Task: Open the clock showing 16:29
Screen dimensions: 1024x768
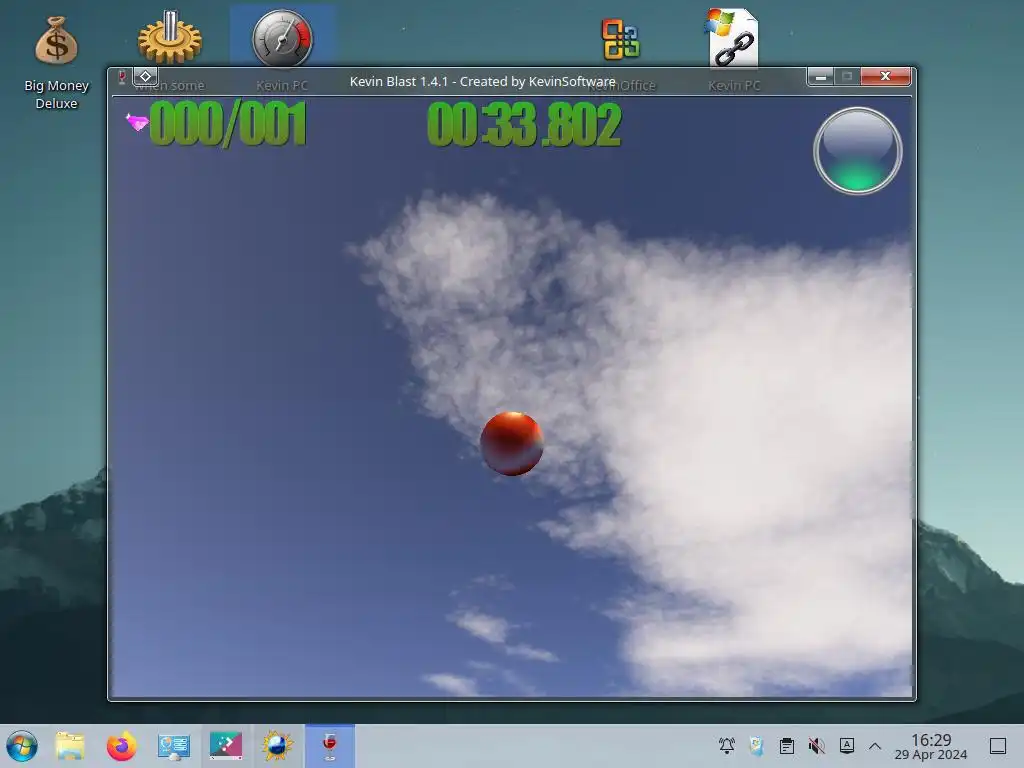Action: click(931, 746)
